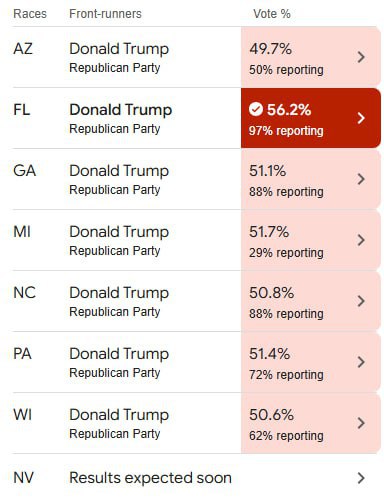The image size is (384, 500).
Task: Expand Arizona race results chevron
Action: point(361,57)
